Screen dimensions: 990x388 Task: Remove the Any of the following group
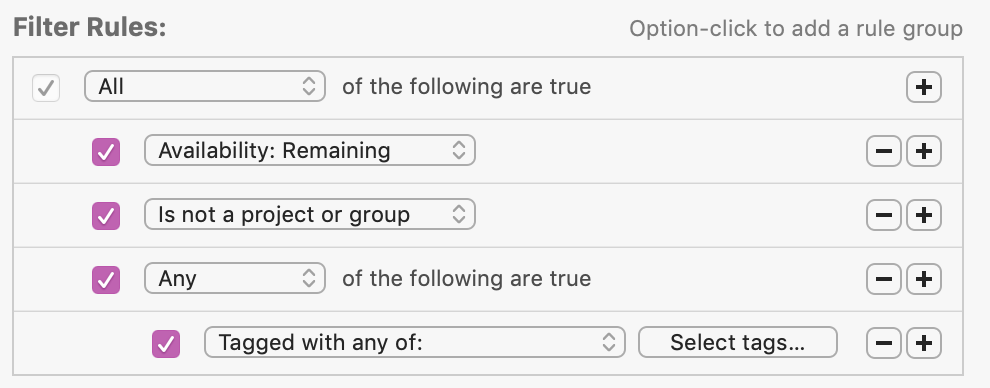click(883, 279)
